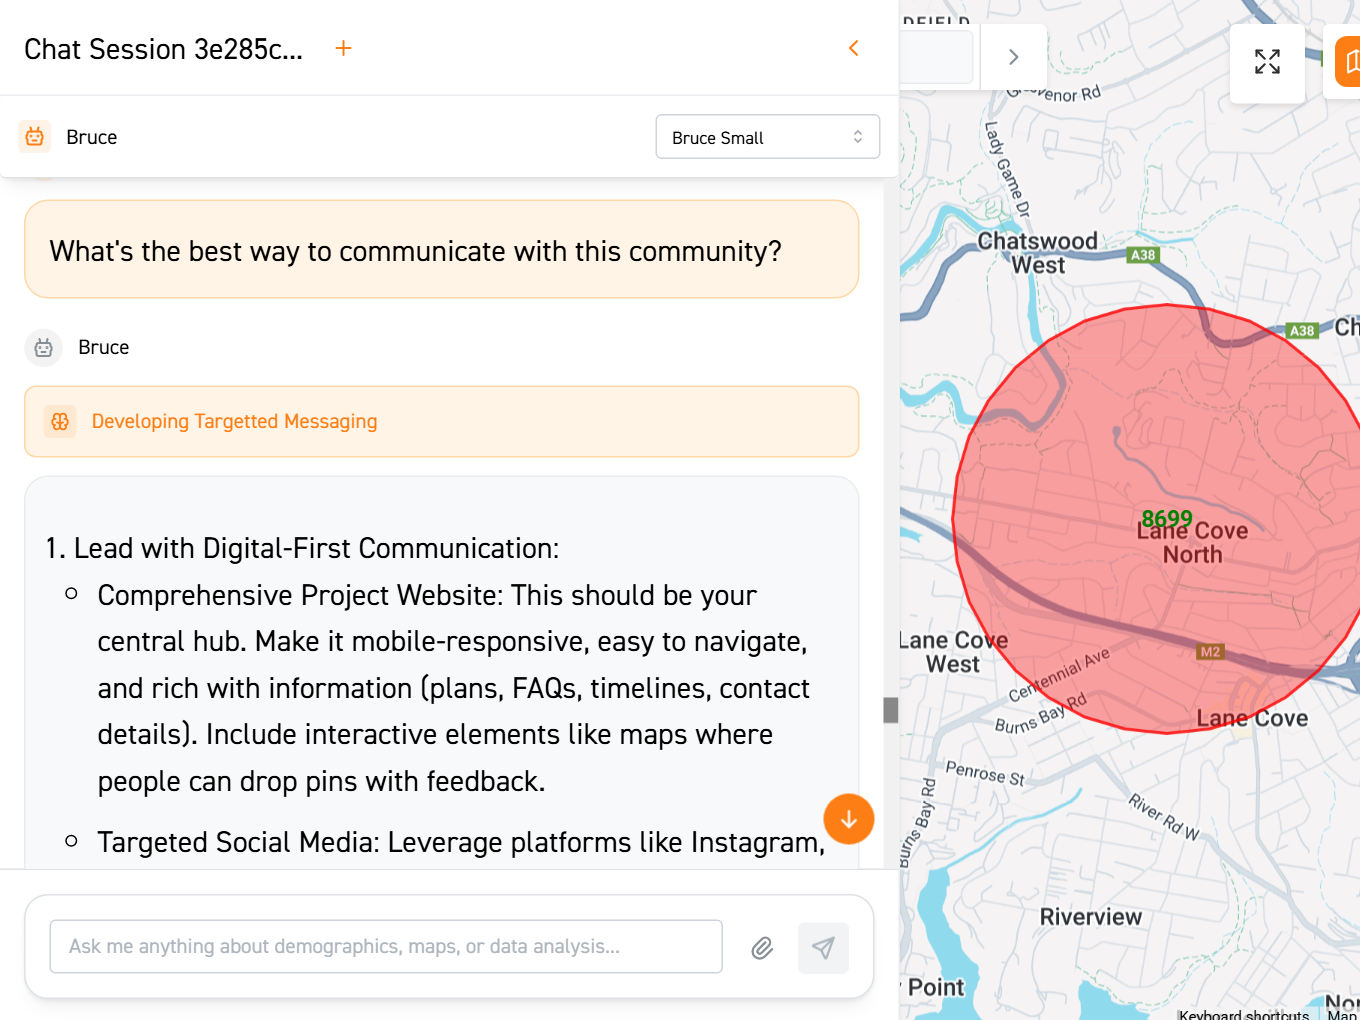Toggle fullscreen map view
Image resolution: width=1360 pixels, height=1020 pixels.
coord(1267,62)
